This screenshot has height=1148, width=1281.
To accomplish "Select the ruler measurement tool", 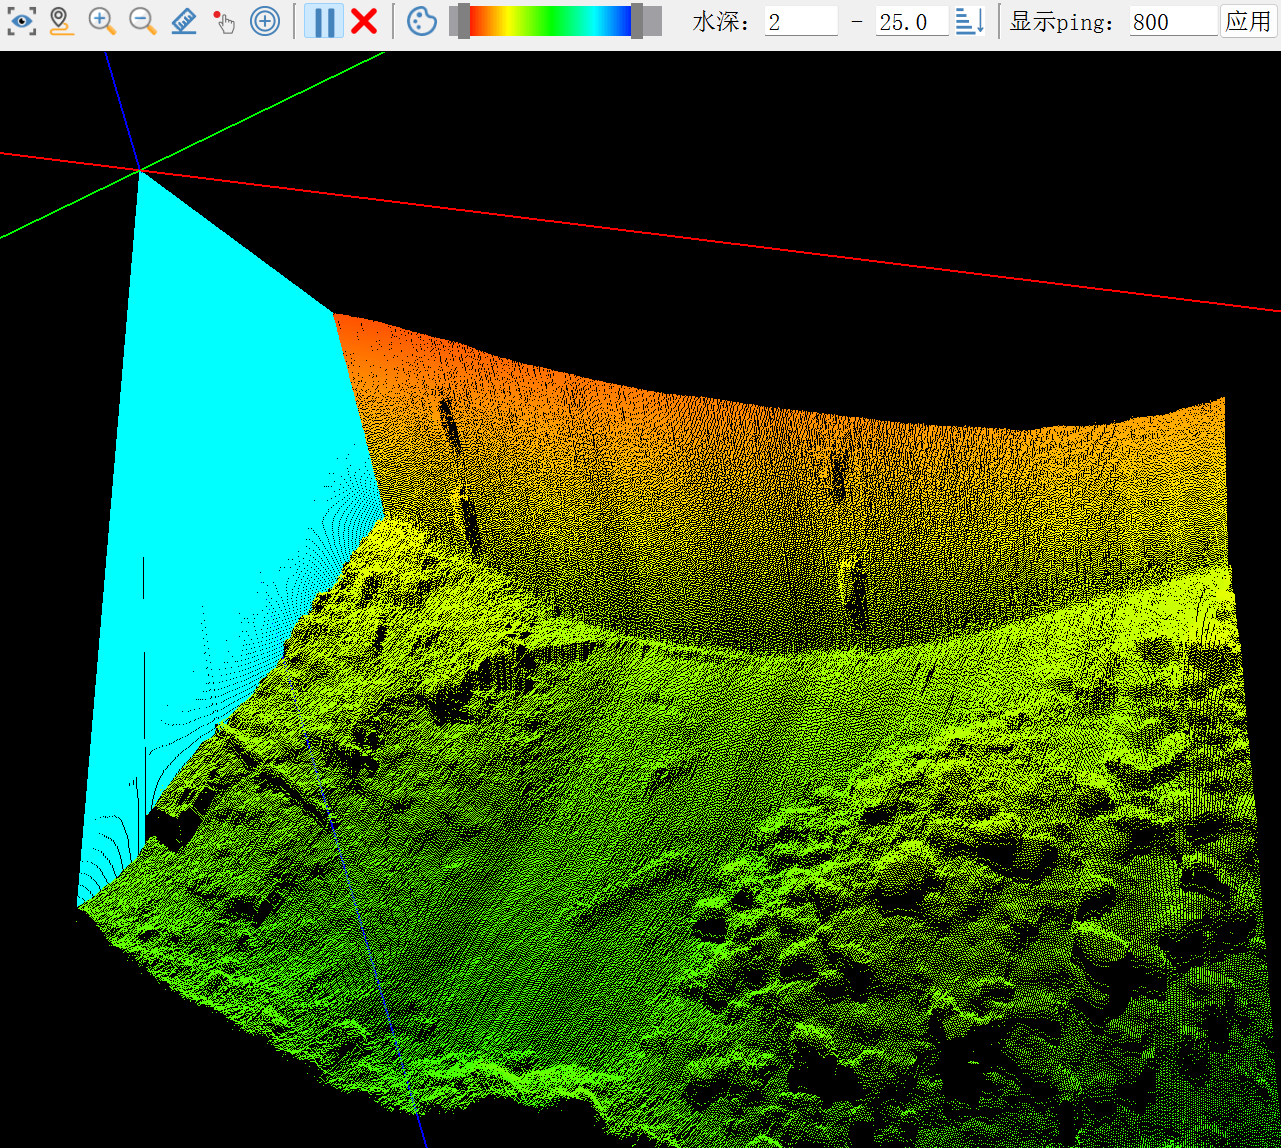I will coord(184,21).
